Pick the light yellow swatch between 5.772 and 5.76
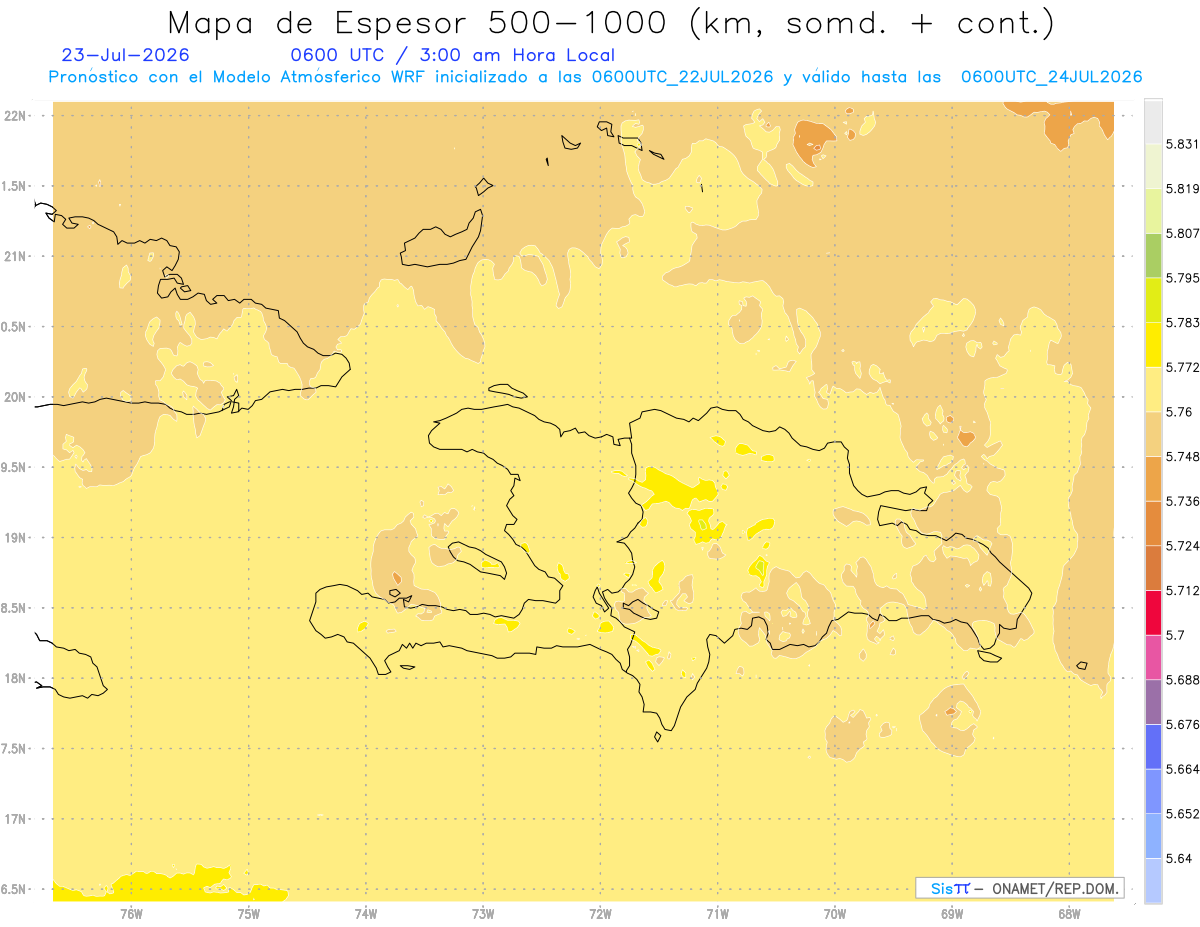Screen dimensions: 1200x927 [x=1153, y=390]
